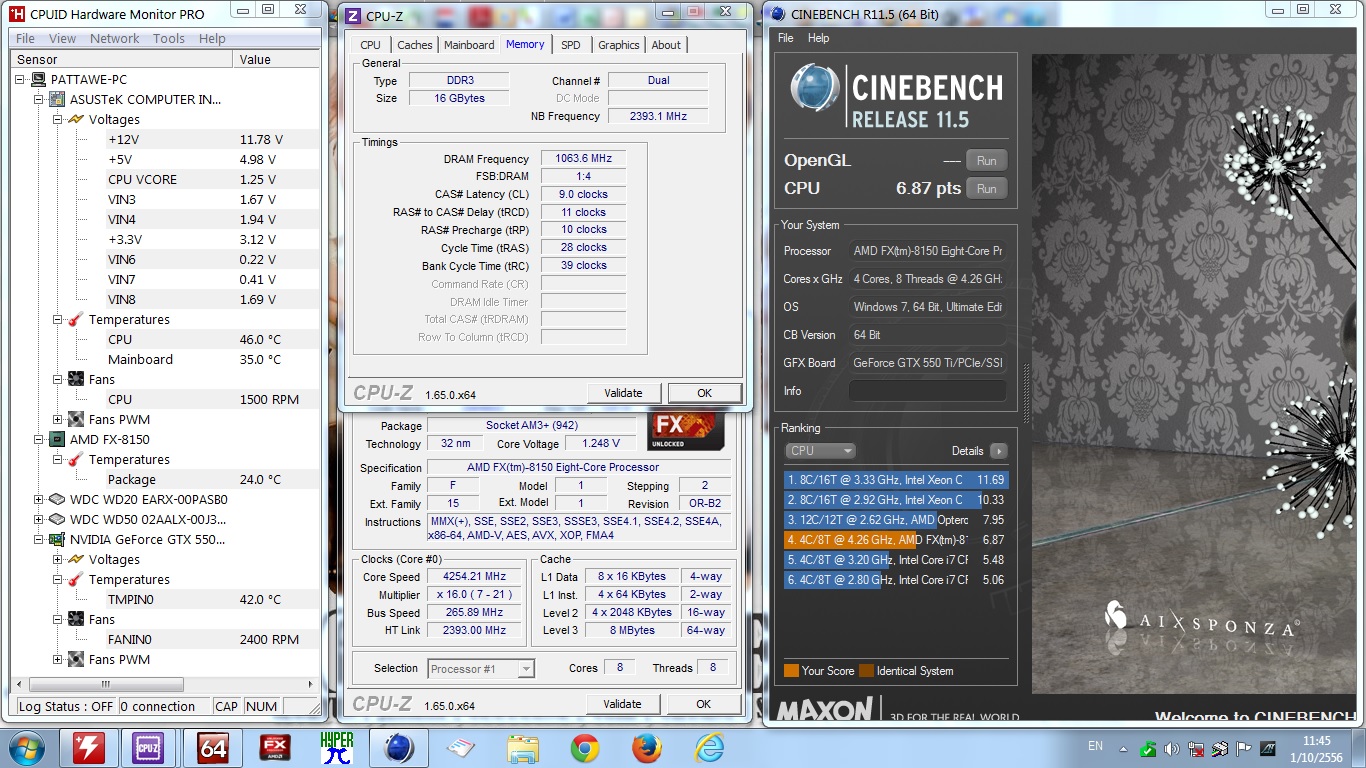
Task: Click the Info field in Cinebench
Action: point(927,391)
